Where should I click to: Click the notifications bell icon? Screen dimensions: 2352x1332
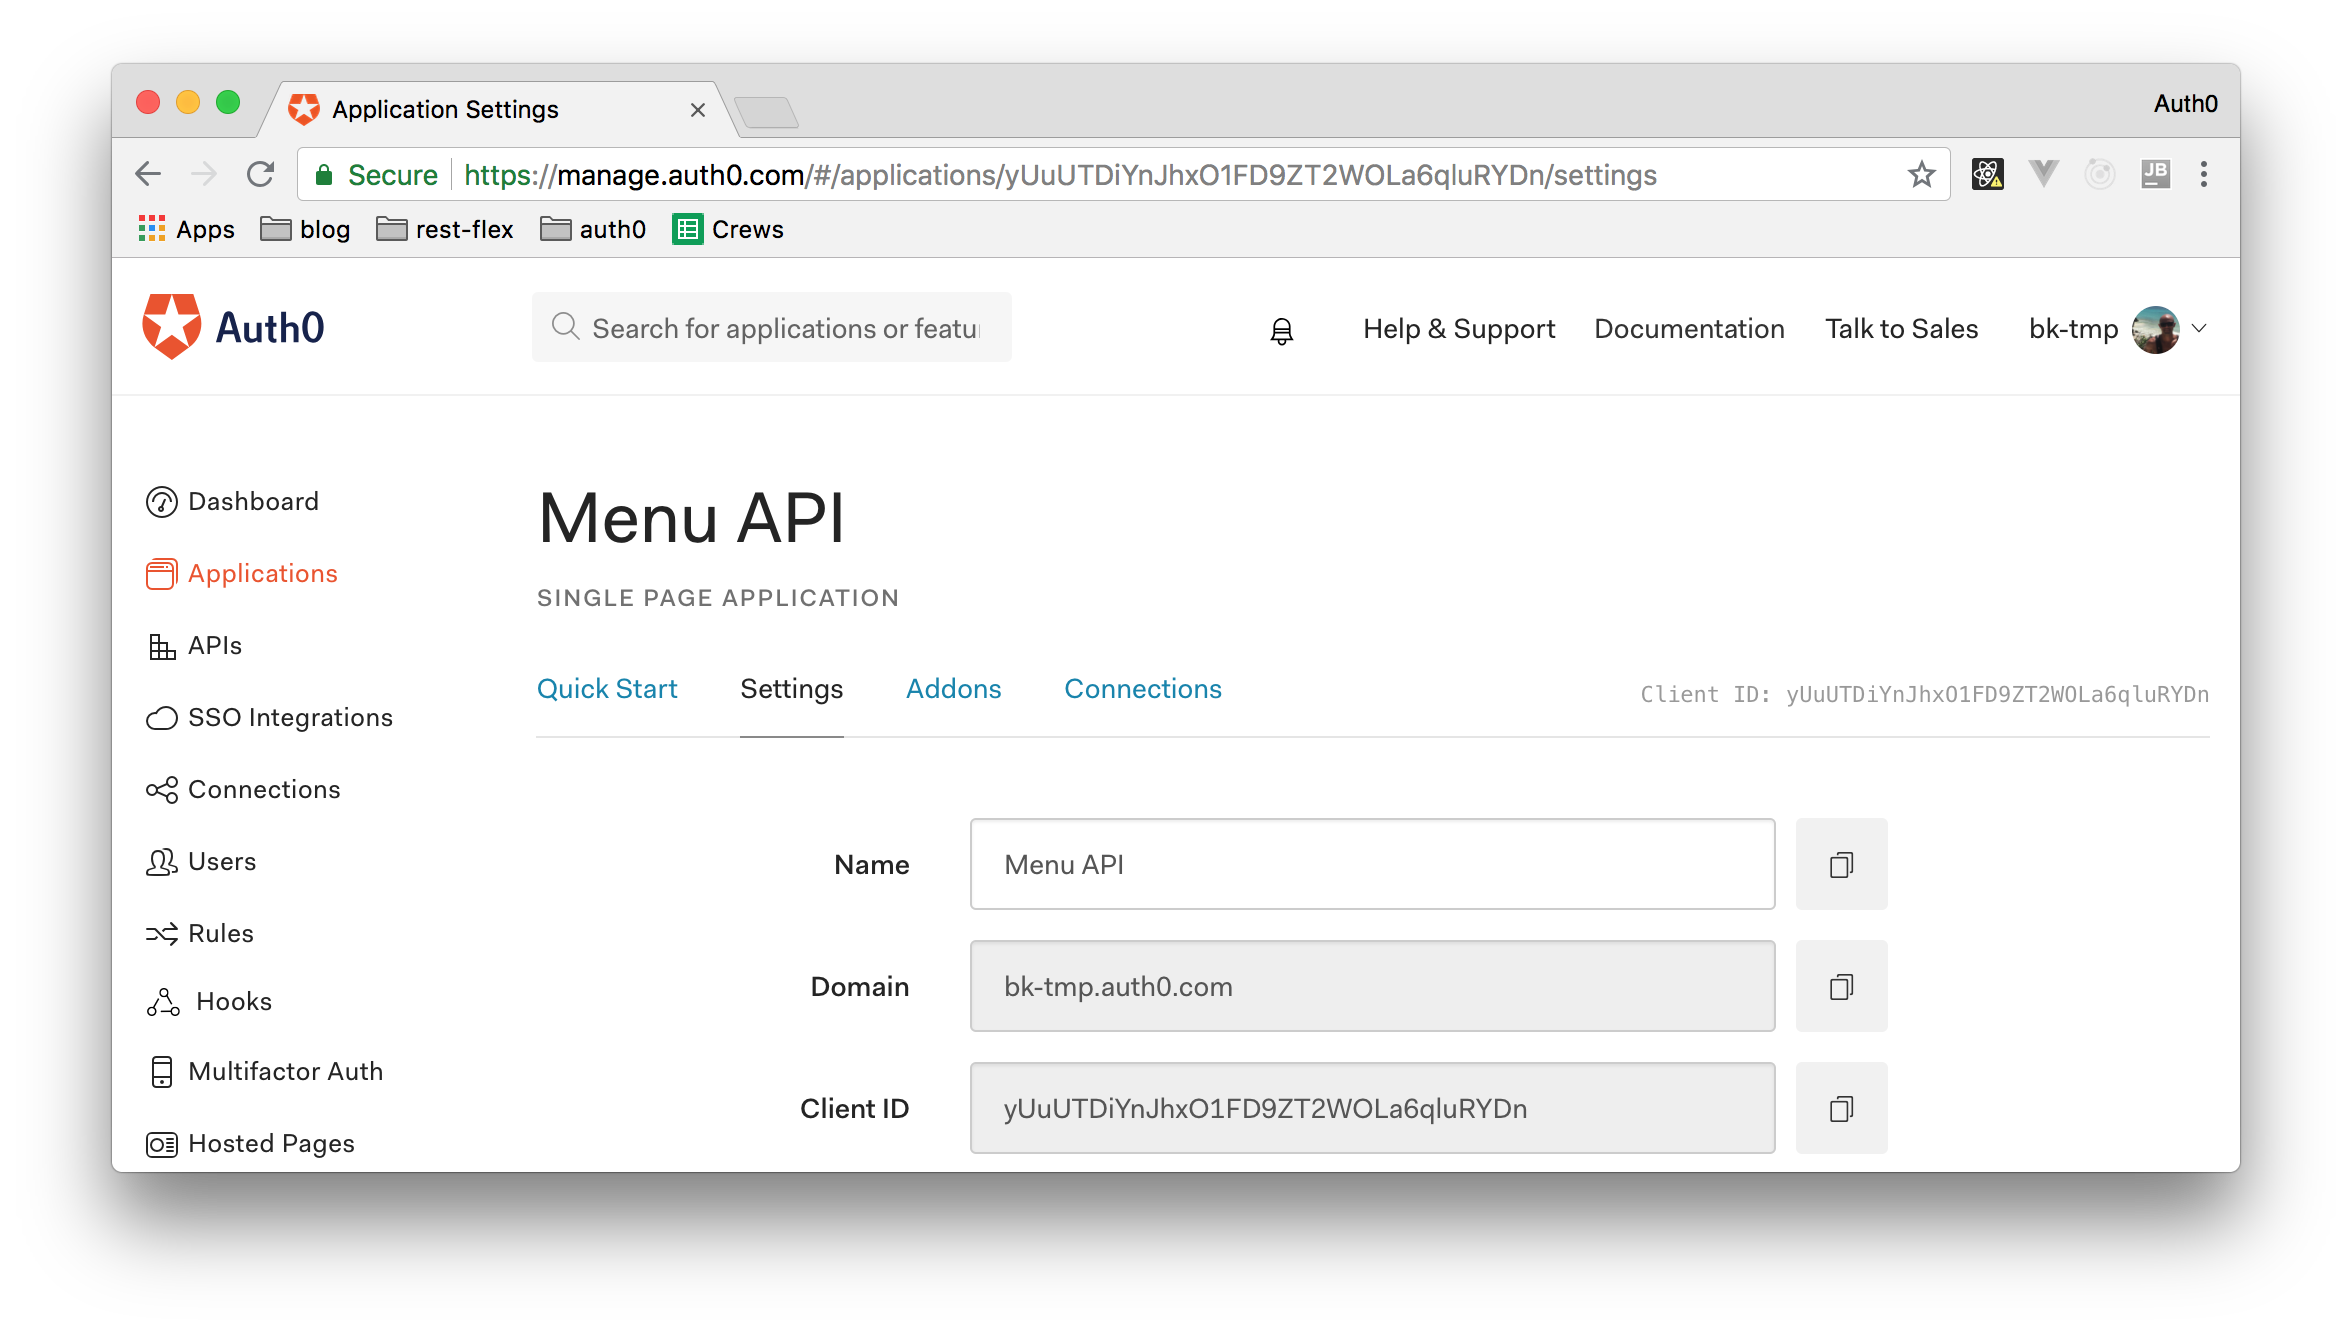1281,330
